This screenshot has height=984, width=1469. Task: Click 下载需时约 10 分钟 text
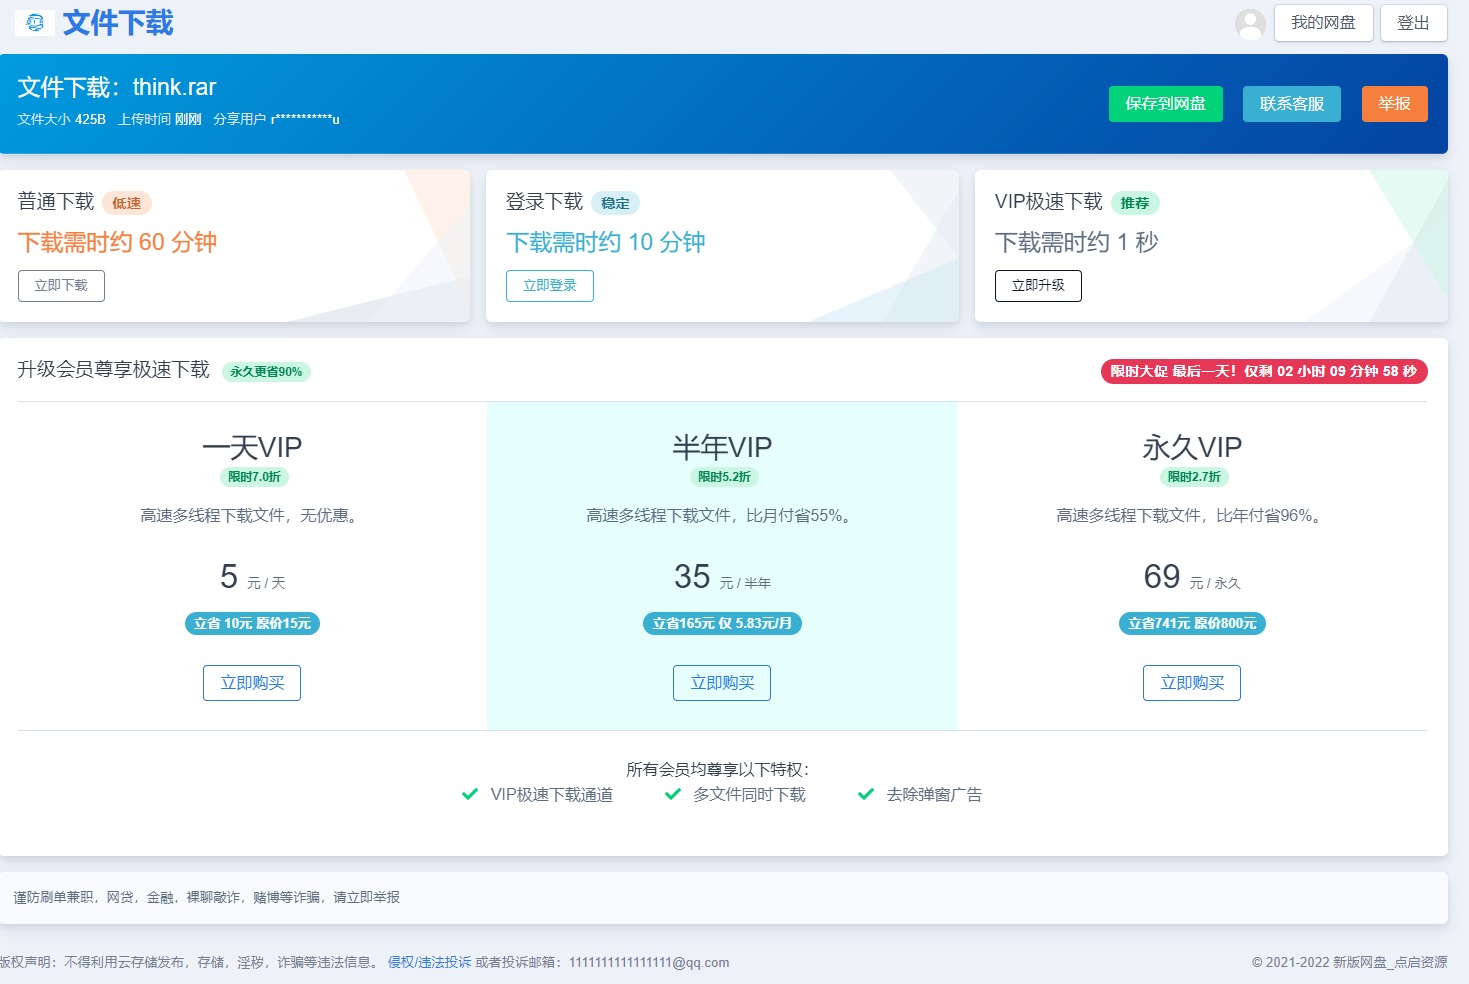605,242
